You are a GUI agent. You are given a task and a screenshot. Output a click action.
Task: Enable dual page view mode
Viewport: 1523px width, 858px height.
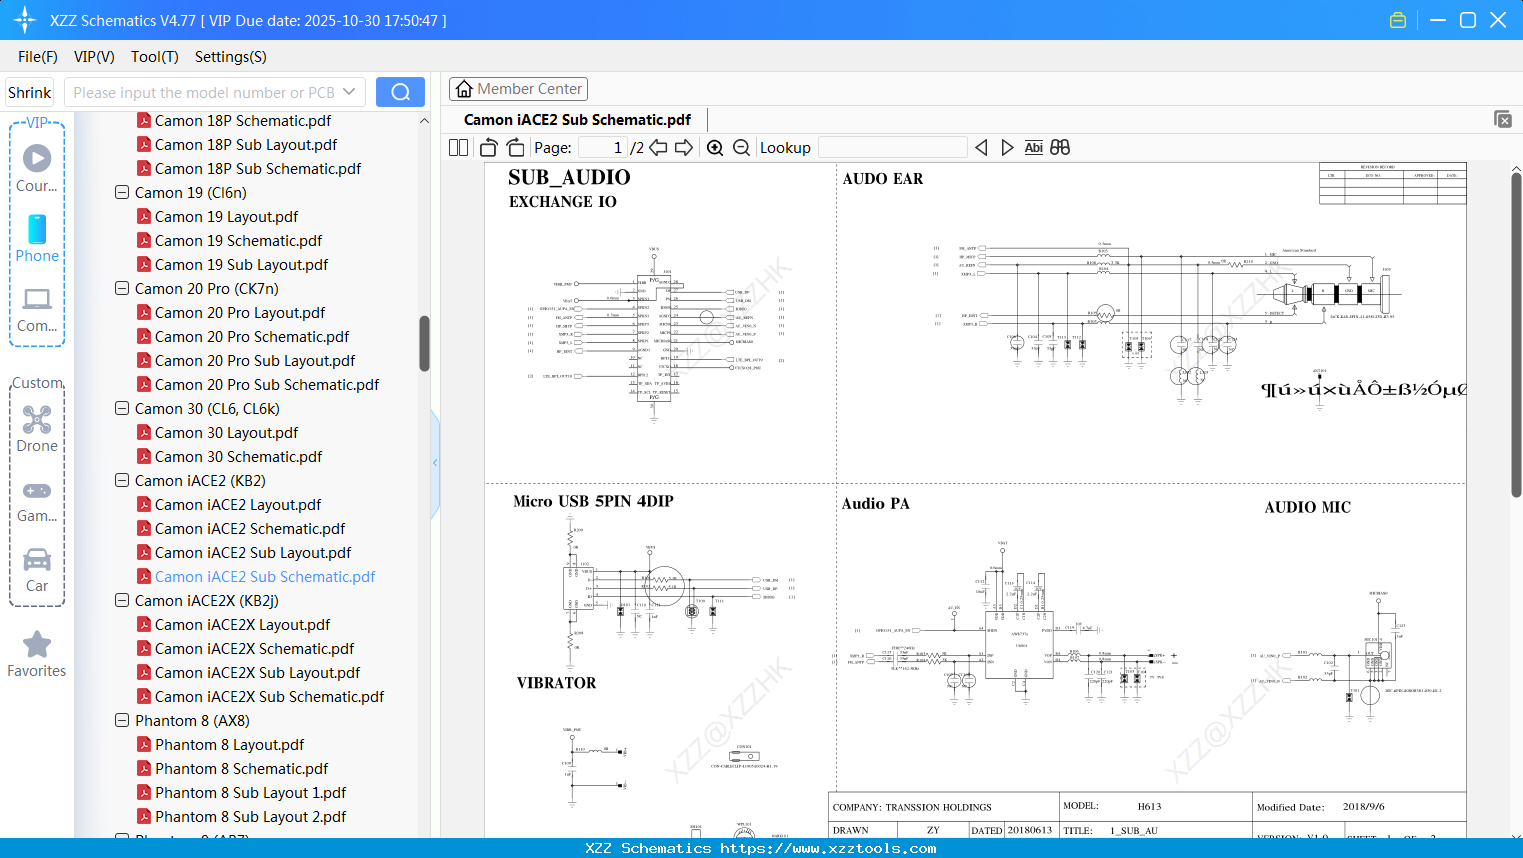(457, 147)
